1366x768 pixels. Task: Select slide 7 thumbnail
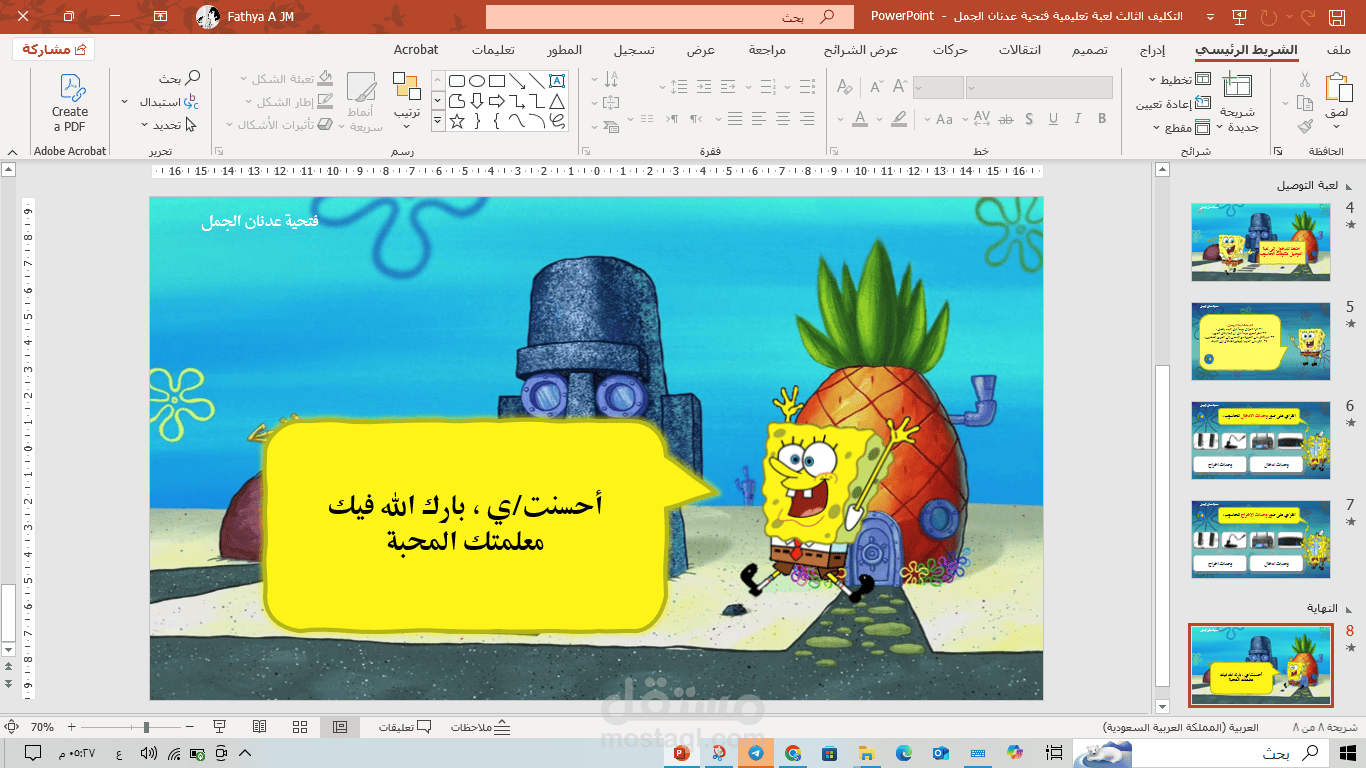(1261, 540)
